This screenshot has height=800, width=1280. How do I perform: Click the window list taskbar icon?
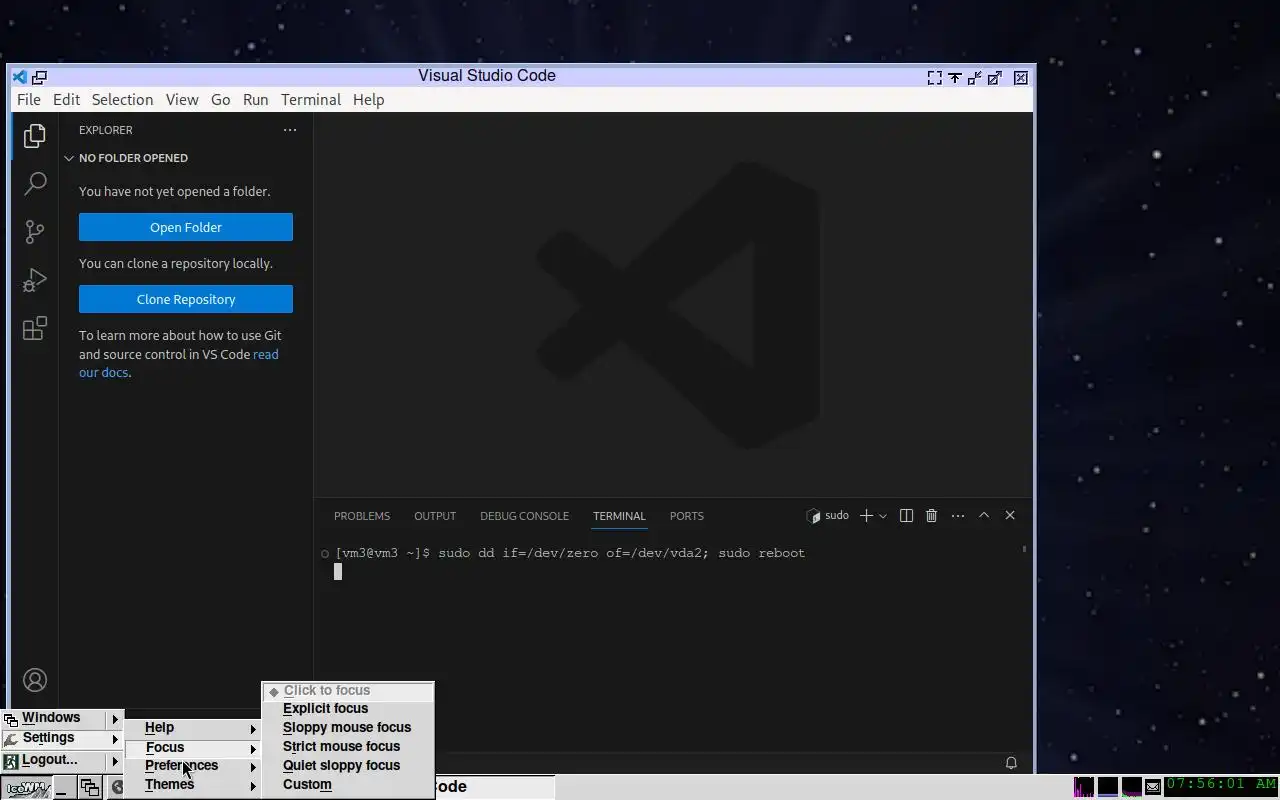pos(90,788)
